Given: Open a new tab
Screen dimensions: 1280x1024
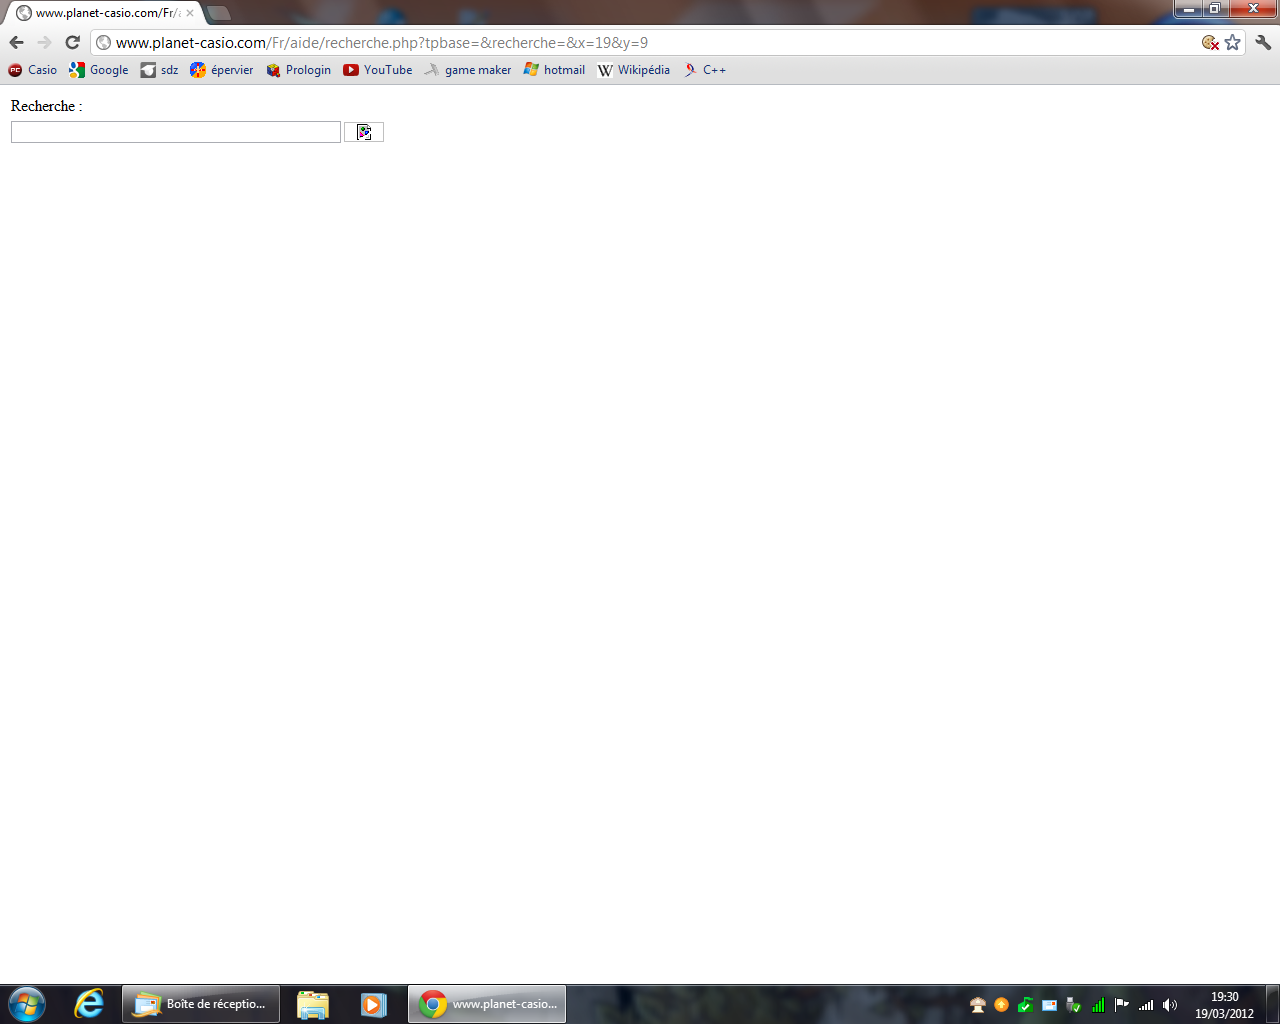Looking at the screenshot, I should click(218, 13).
